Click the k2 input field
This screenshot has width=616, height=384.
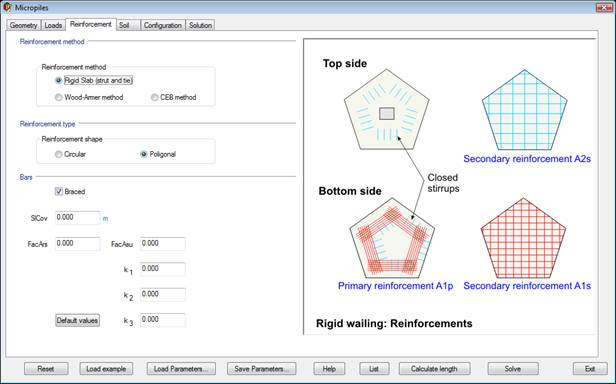(x=163, y=294)
